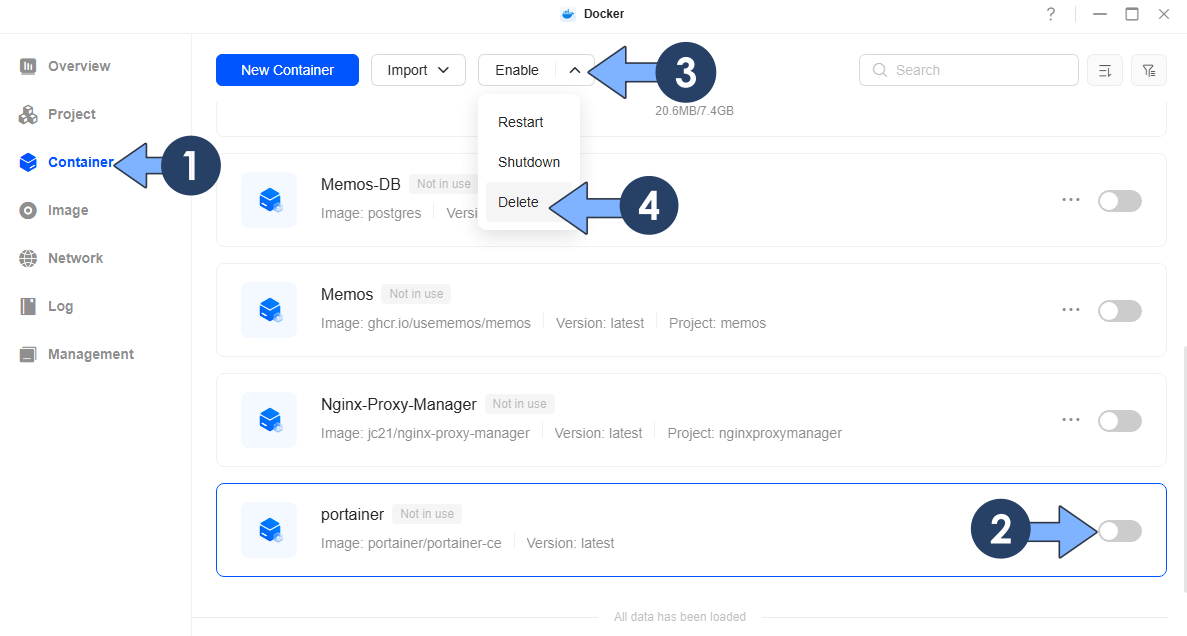Click the Nginx-Proxy-Manager container name

tap(398, 404)
